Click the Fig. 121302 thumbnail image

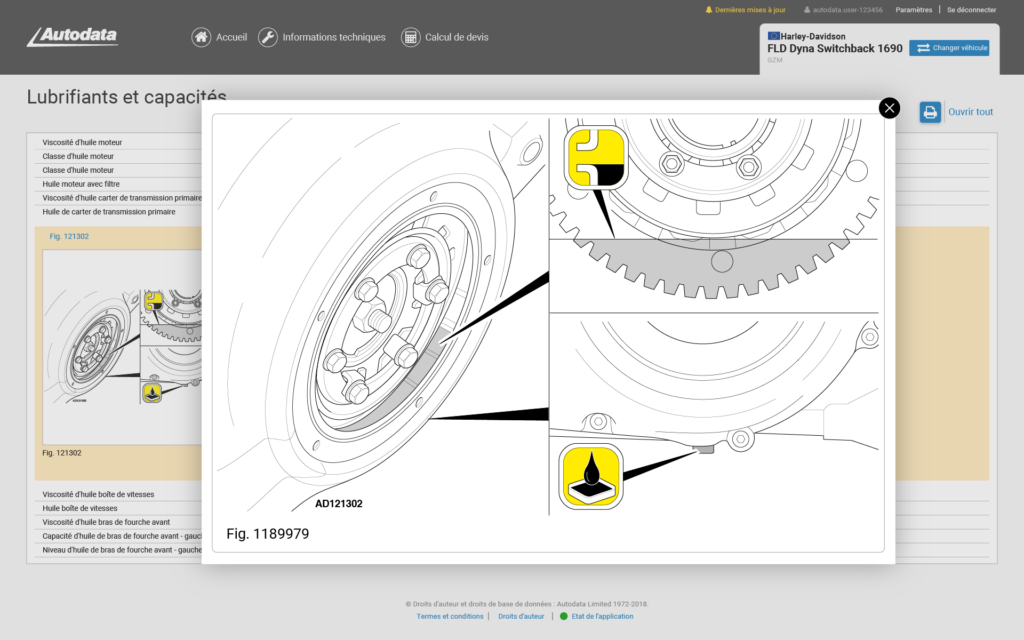(x=122, y=345)
